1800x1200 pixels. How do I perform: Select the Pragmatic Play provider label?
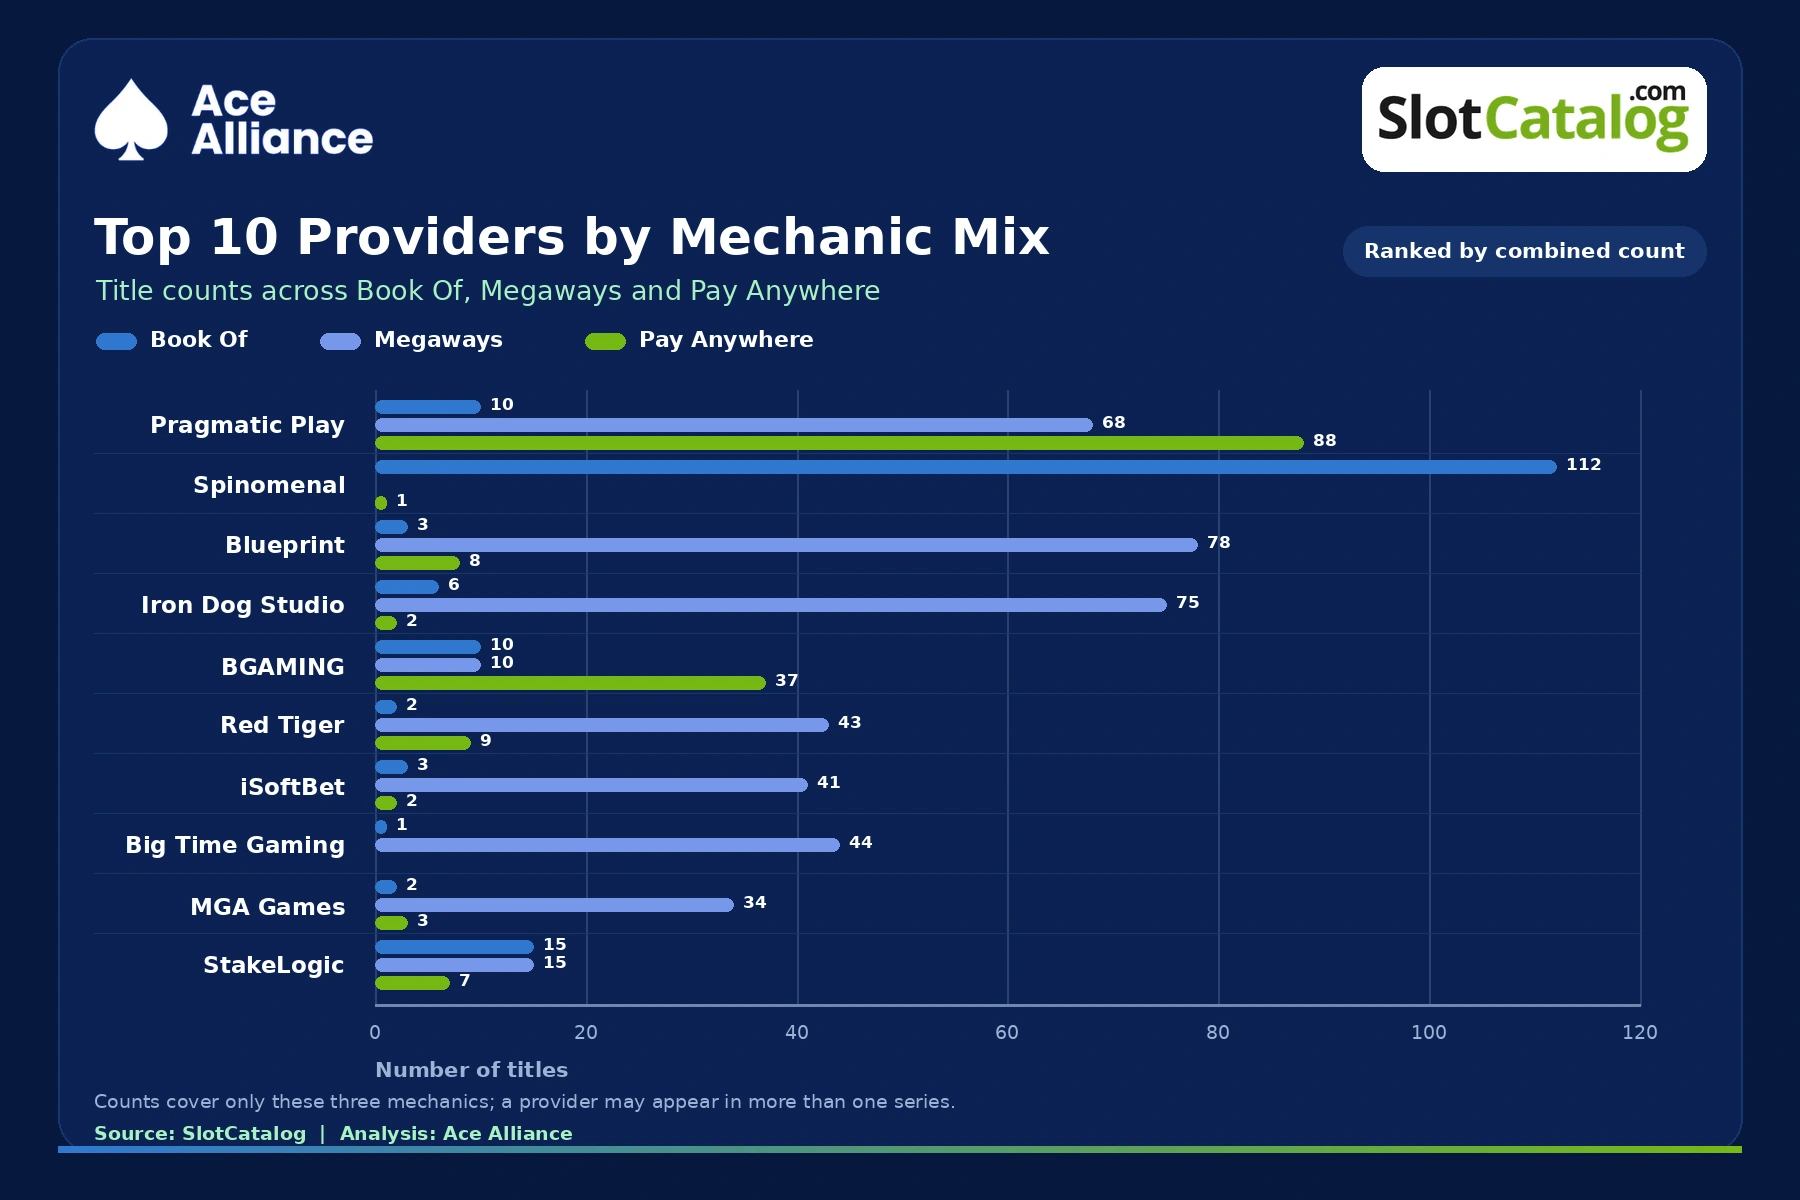[247, 425]
